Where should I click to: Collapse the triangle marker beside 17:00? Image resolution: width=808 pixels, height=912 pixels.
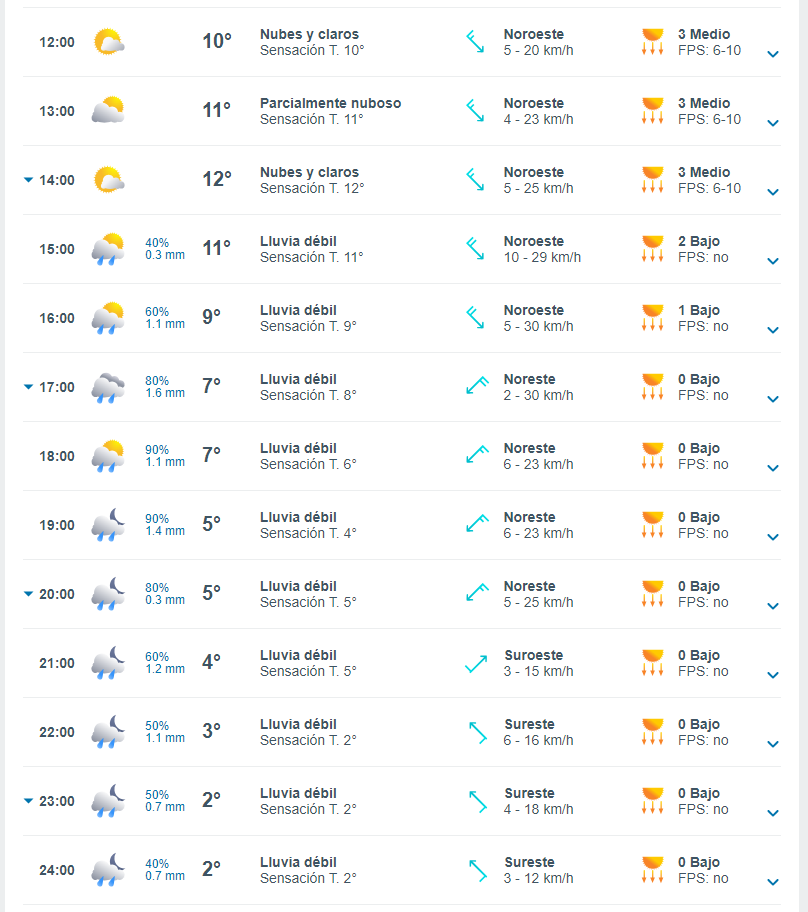tap(29, 387)
